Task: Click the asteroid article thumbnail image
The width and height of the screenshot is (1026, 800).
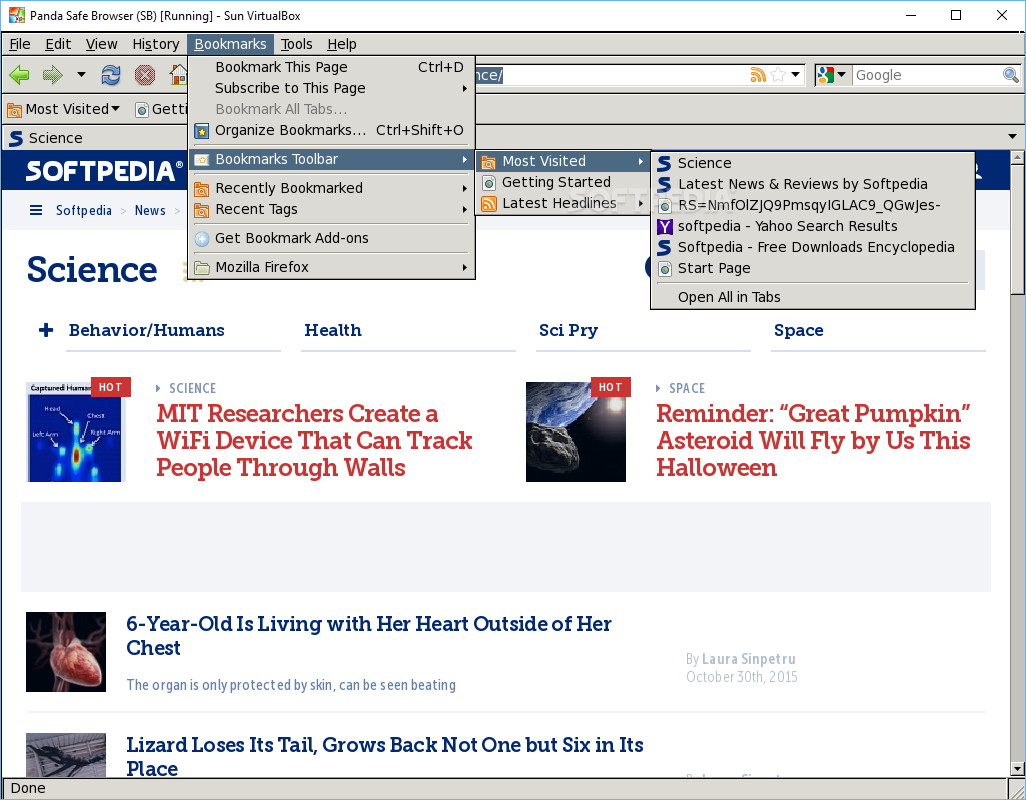Action: coord(576,432)
